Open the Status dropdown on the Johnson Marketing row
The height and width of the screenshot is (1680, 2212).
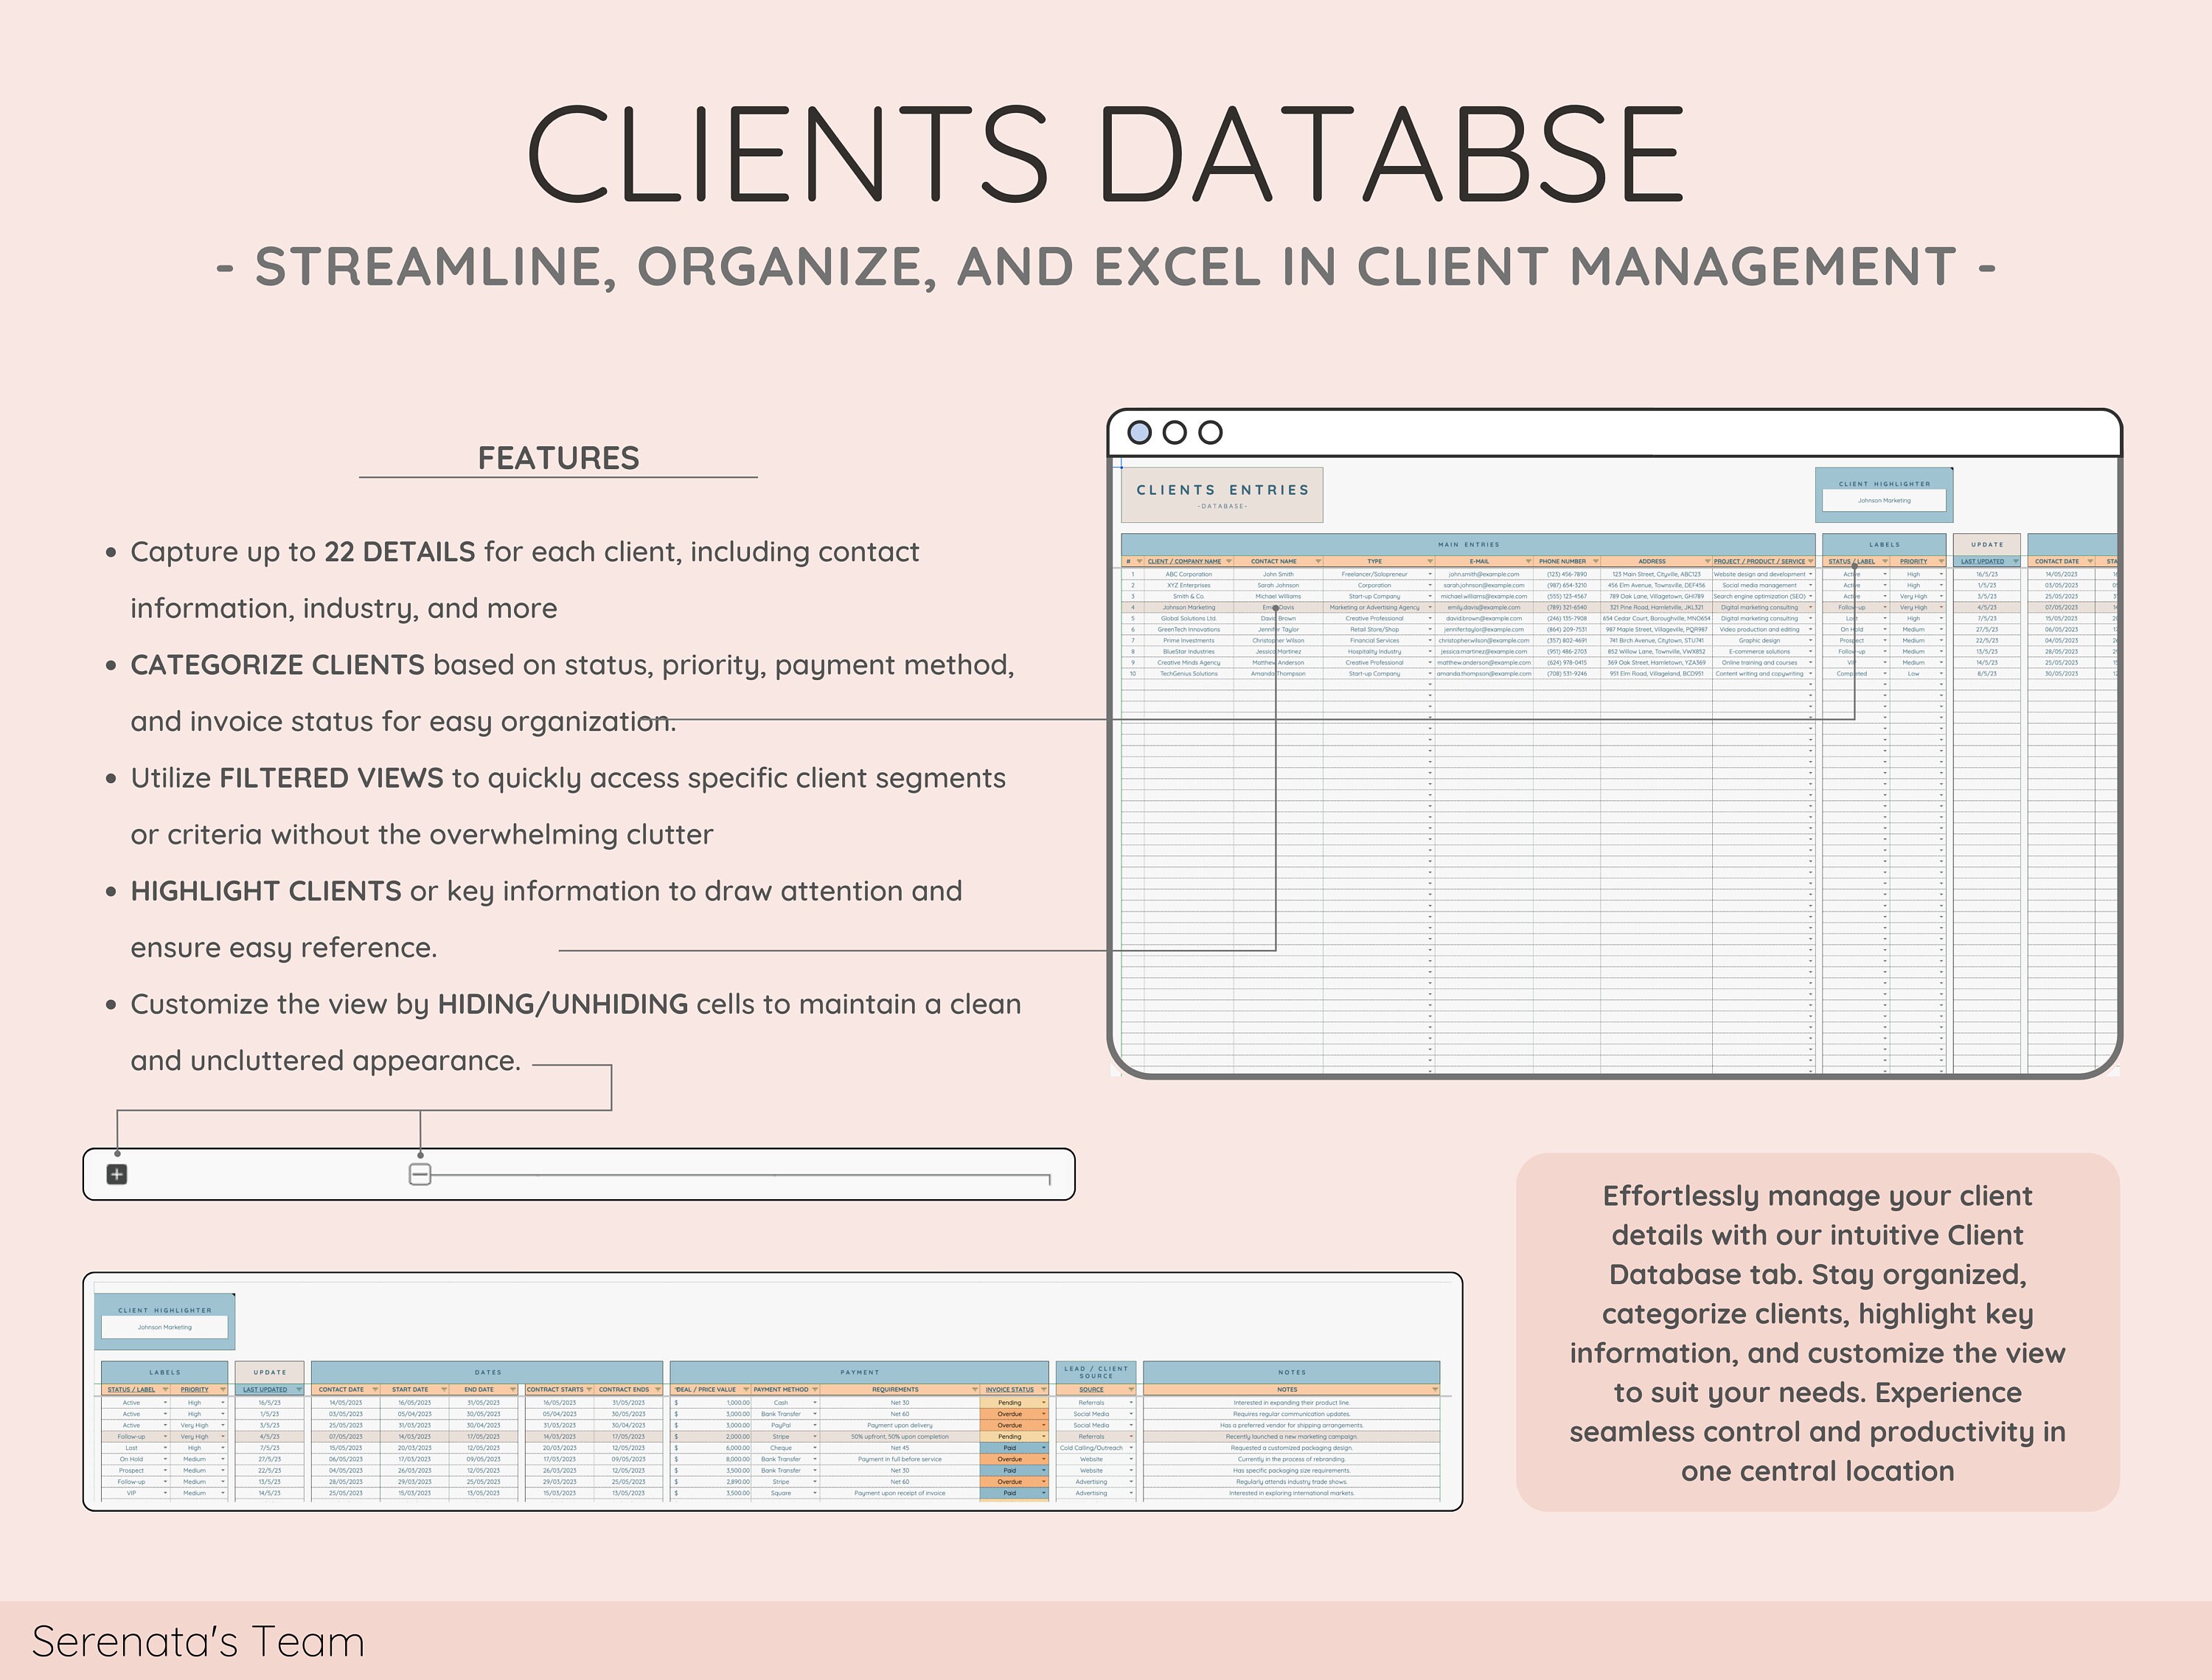click(x=1884, y=609)
